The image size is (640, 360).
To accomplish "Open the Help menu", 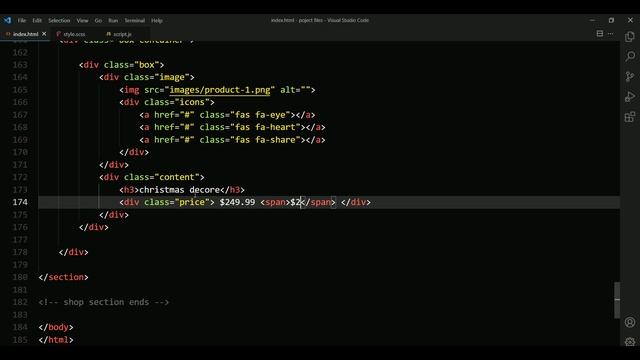I will (x=157, y=20).
